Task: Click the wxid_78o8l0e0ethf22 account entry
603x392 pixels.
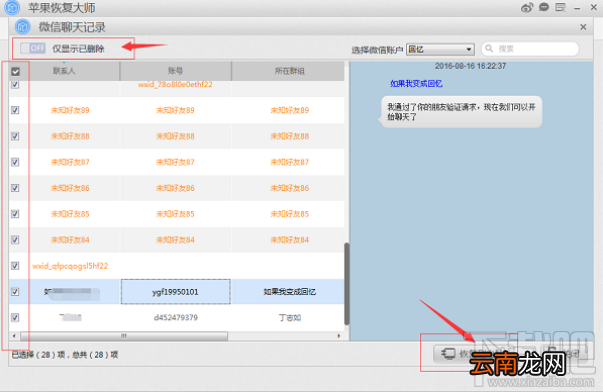Action: pyautogui.click(x=175, y=85)
